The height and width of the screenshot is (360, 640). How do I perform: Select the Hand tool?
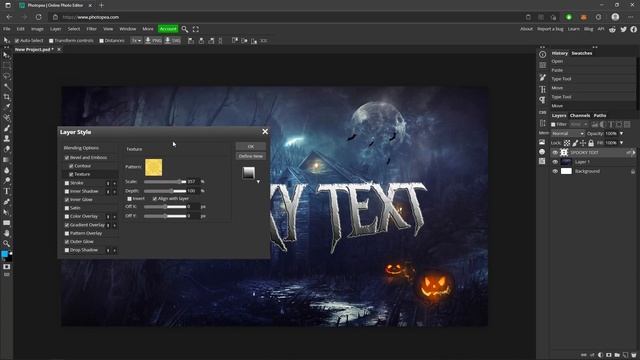7,233
